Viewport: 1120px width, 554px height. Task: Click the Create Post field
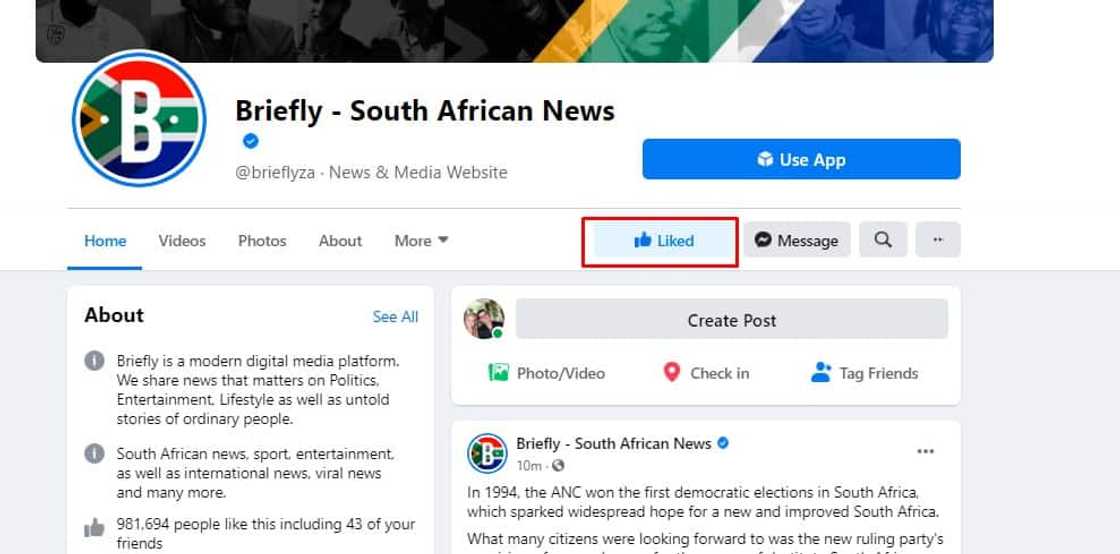pyautogui.click(x=731, y=320)
